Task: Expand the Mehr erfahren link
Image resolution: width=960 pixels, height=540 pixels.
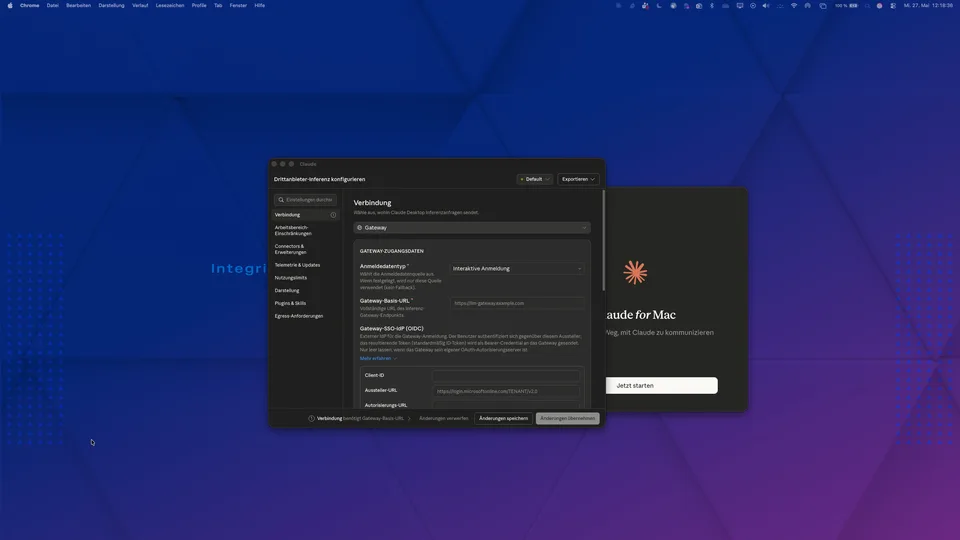Action: [378, 358]
